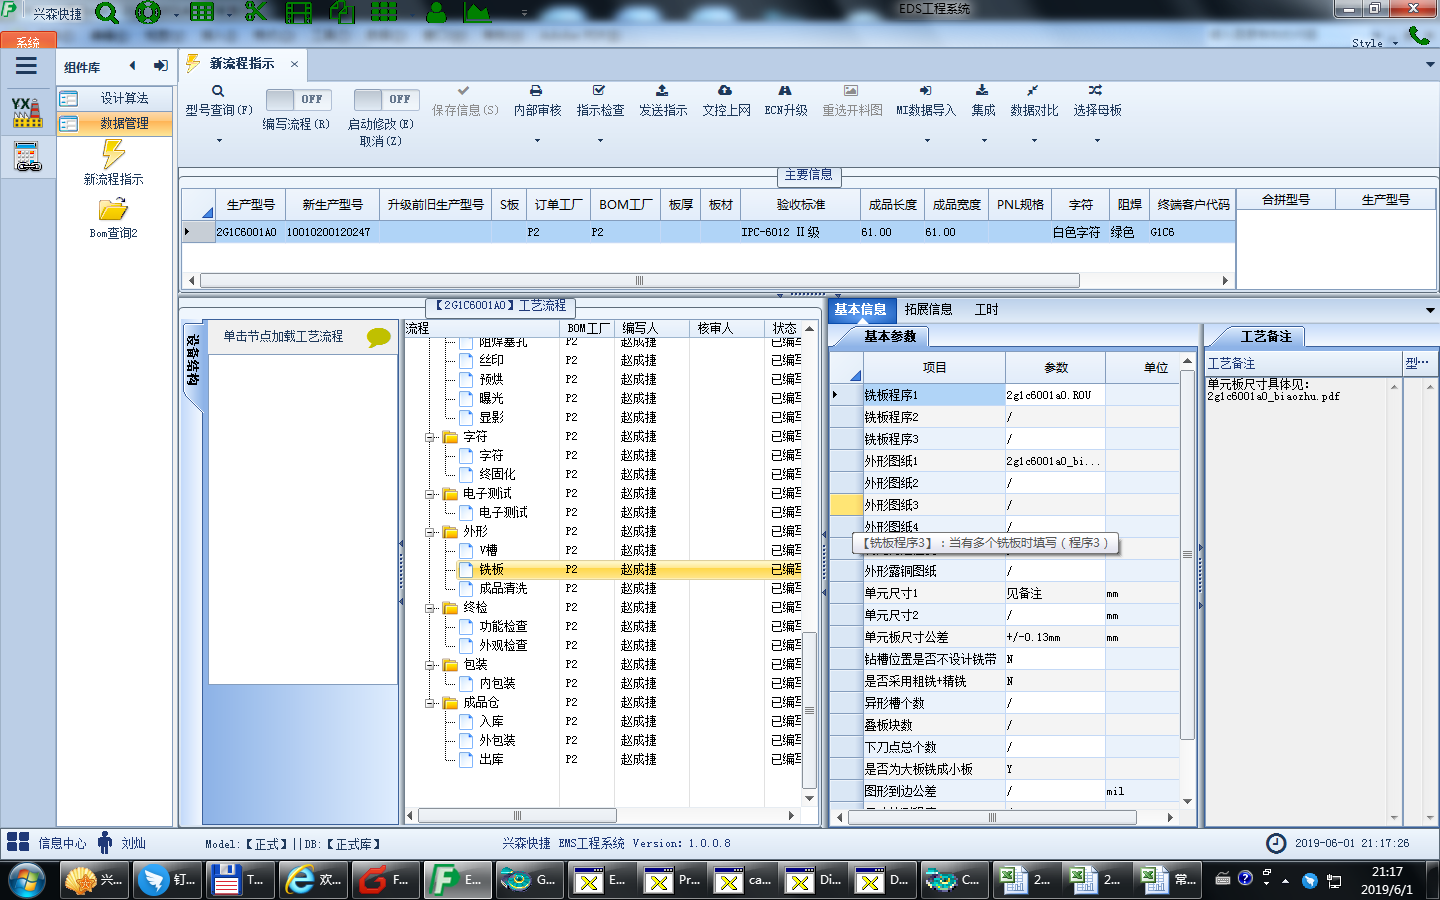Collapse the 字符 folder in process tree
Viewport: 1440px width, 900px height.
click(431, 437)
